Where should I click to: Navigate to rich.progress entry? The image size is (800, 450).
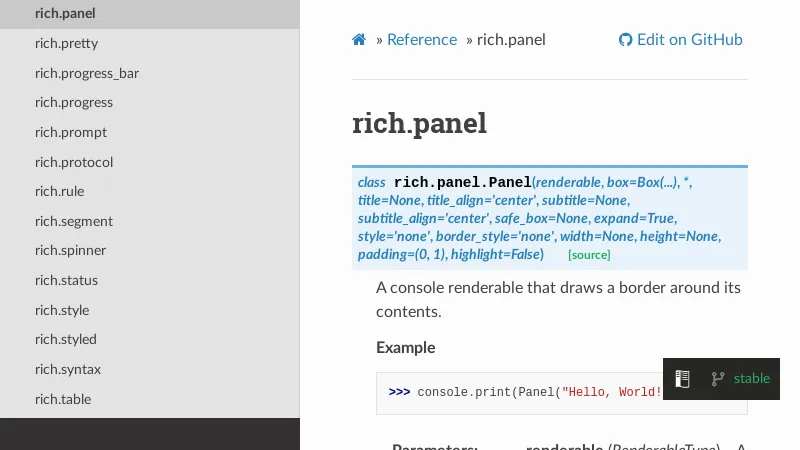(73, 102)
